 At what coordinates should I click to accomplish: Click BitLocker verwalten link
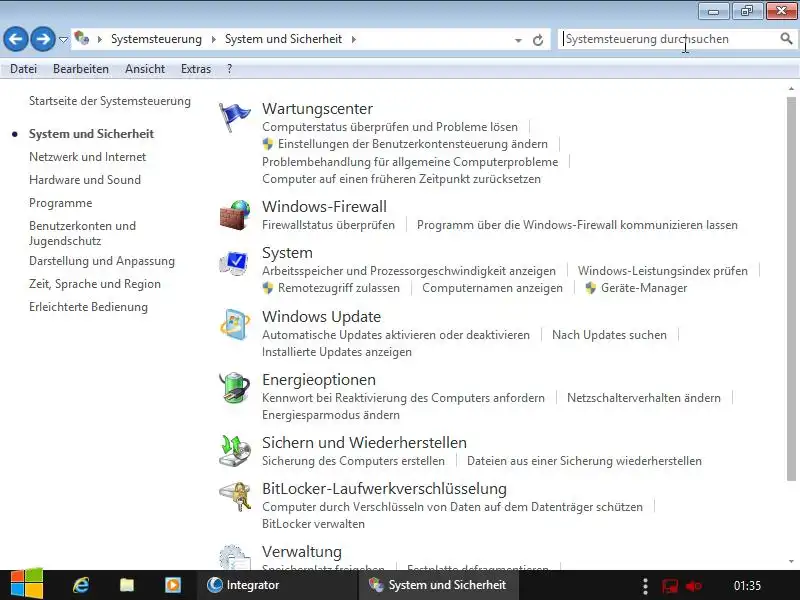(x=313, y=524)
